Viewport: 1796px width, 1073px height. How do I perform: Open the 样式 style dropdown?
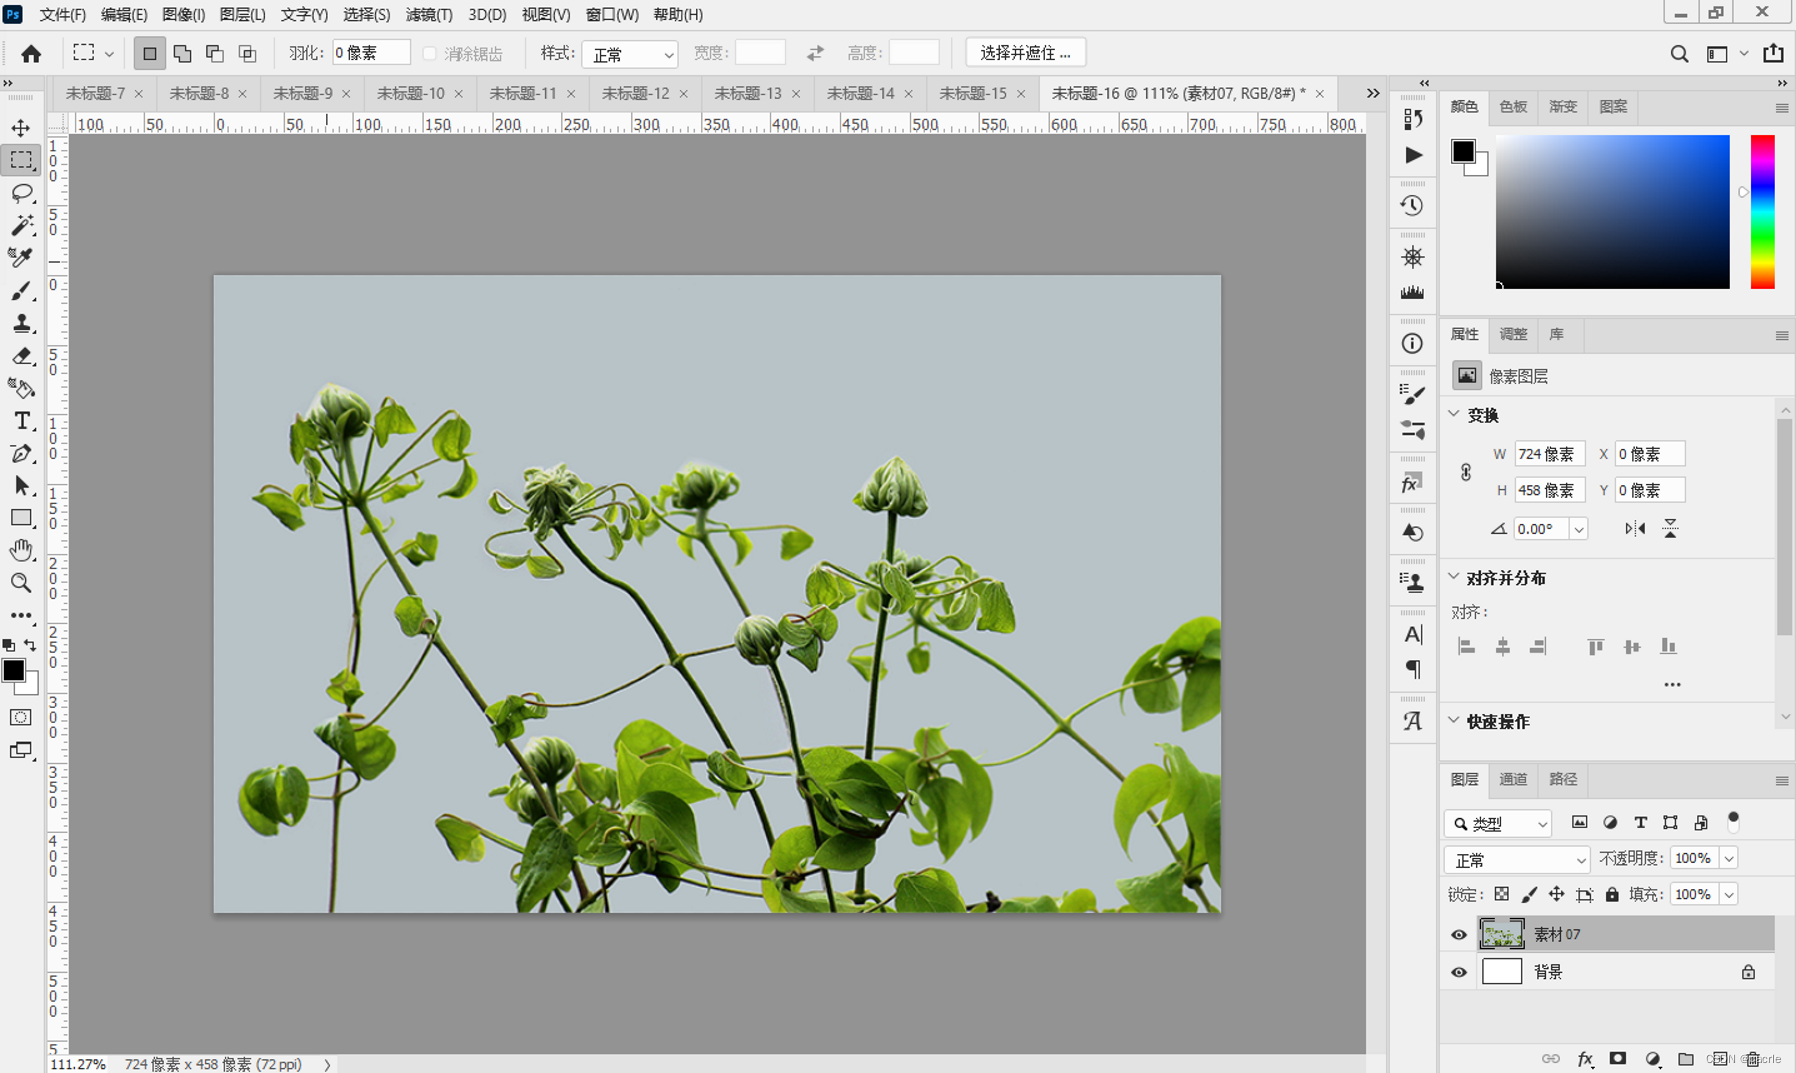630,54
